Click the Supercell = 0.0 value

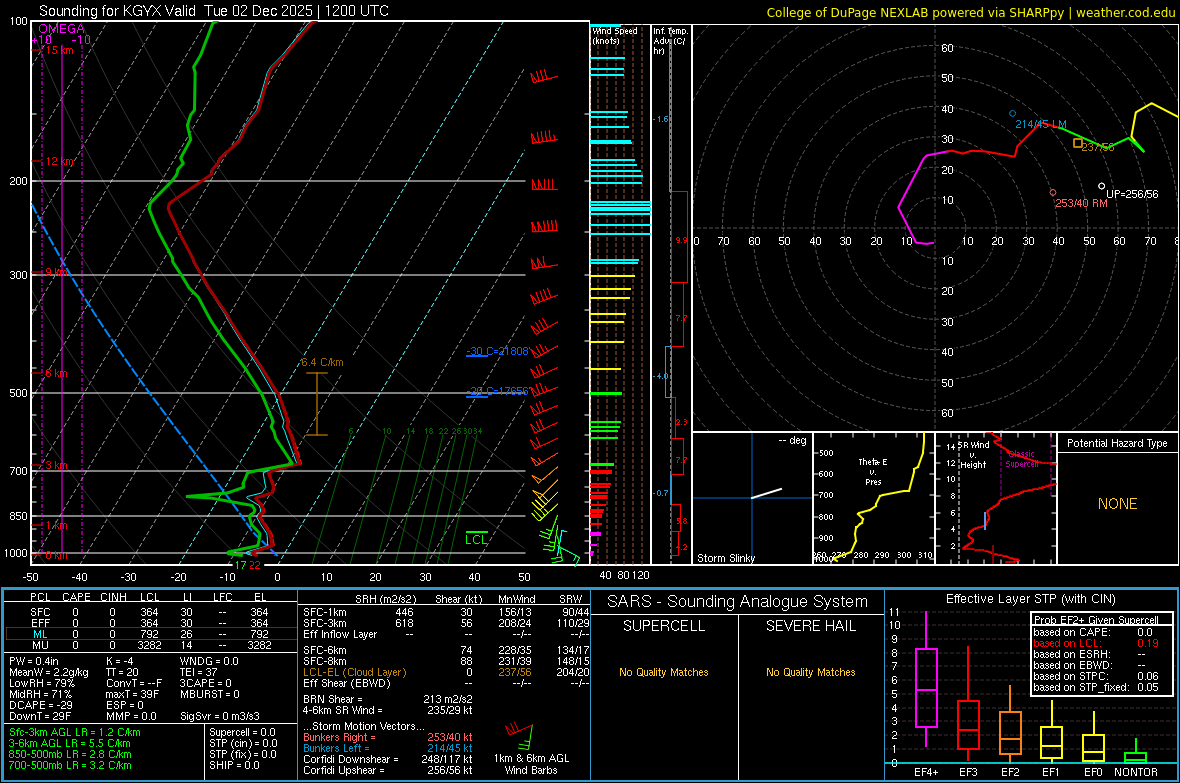coord(242,732)
